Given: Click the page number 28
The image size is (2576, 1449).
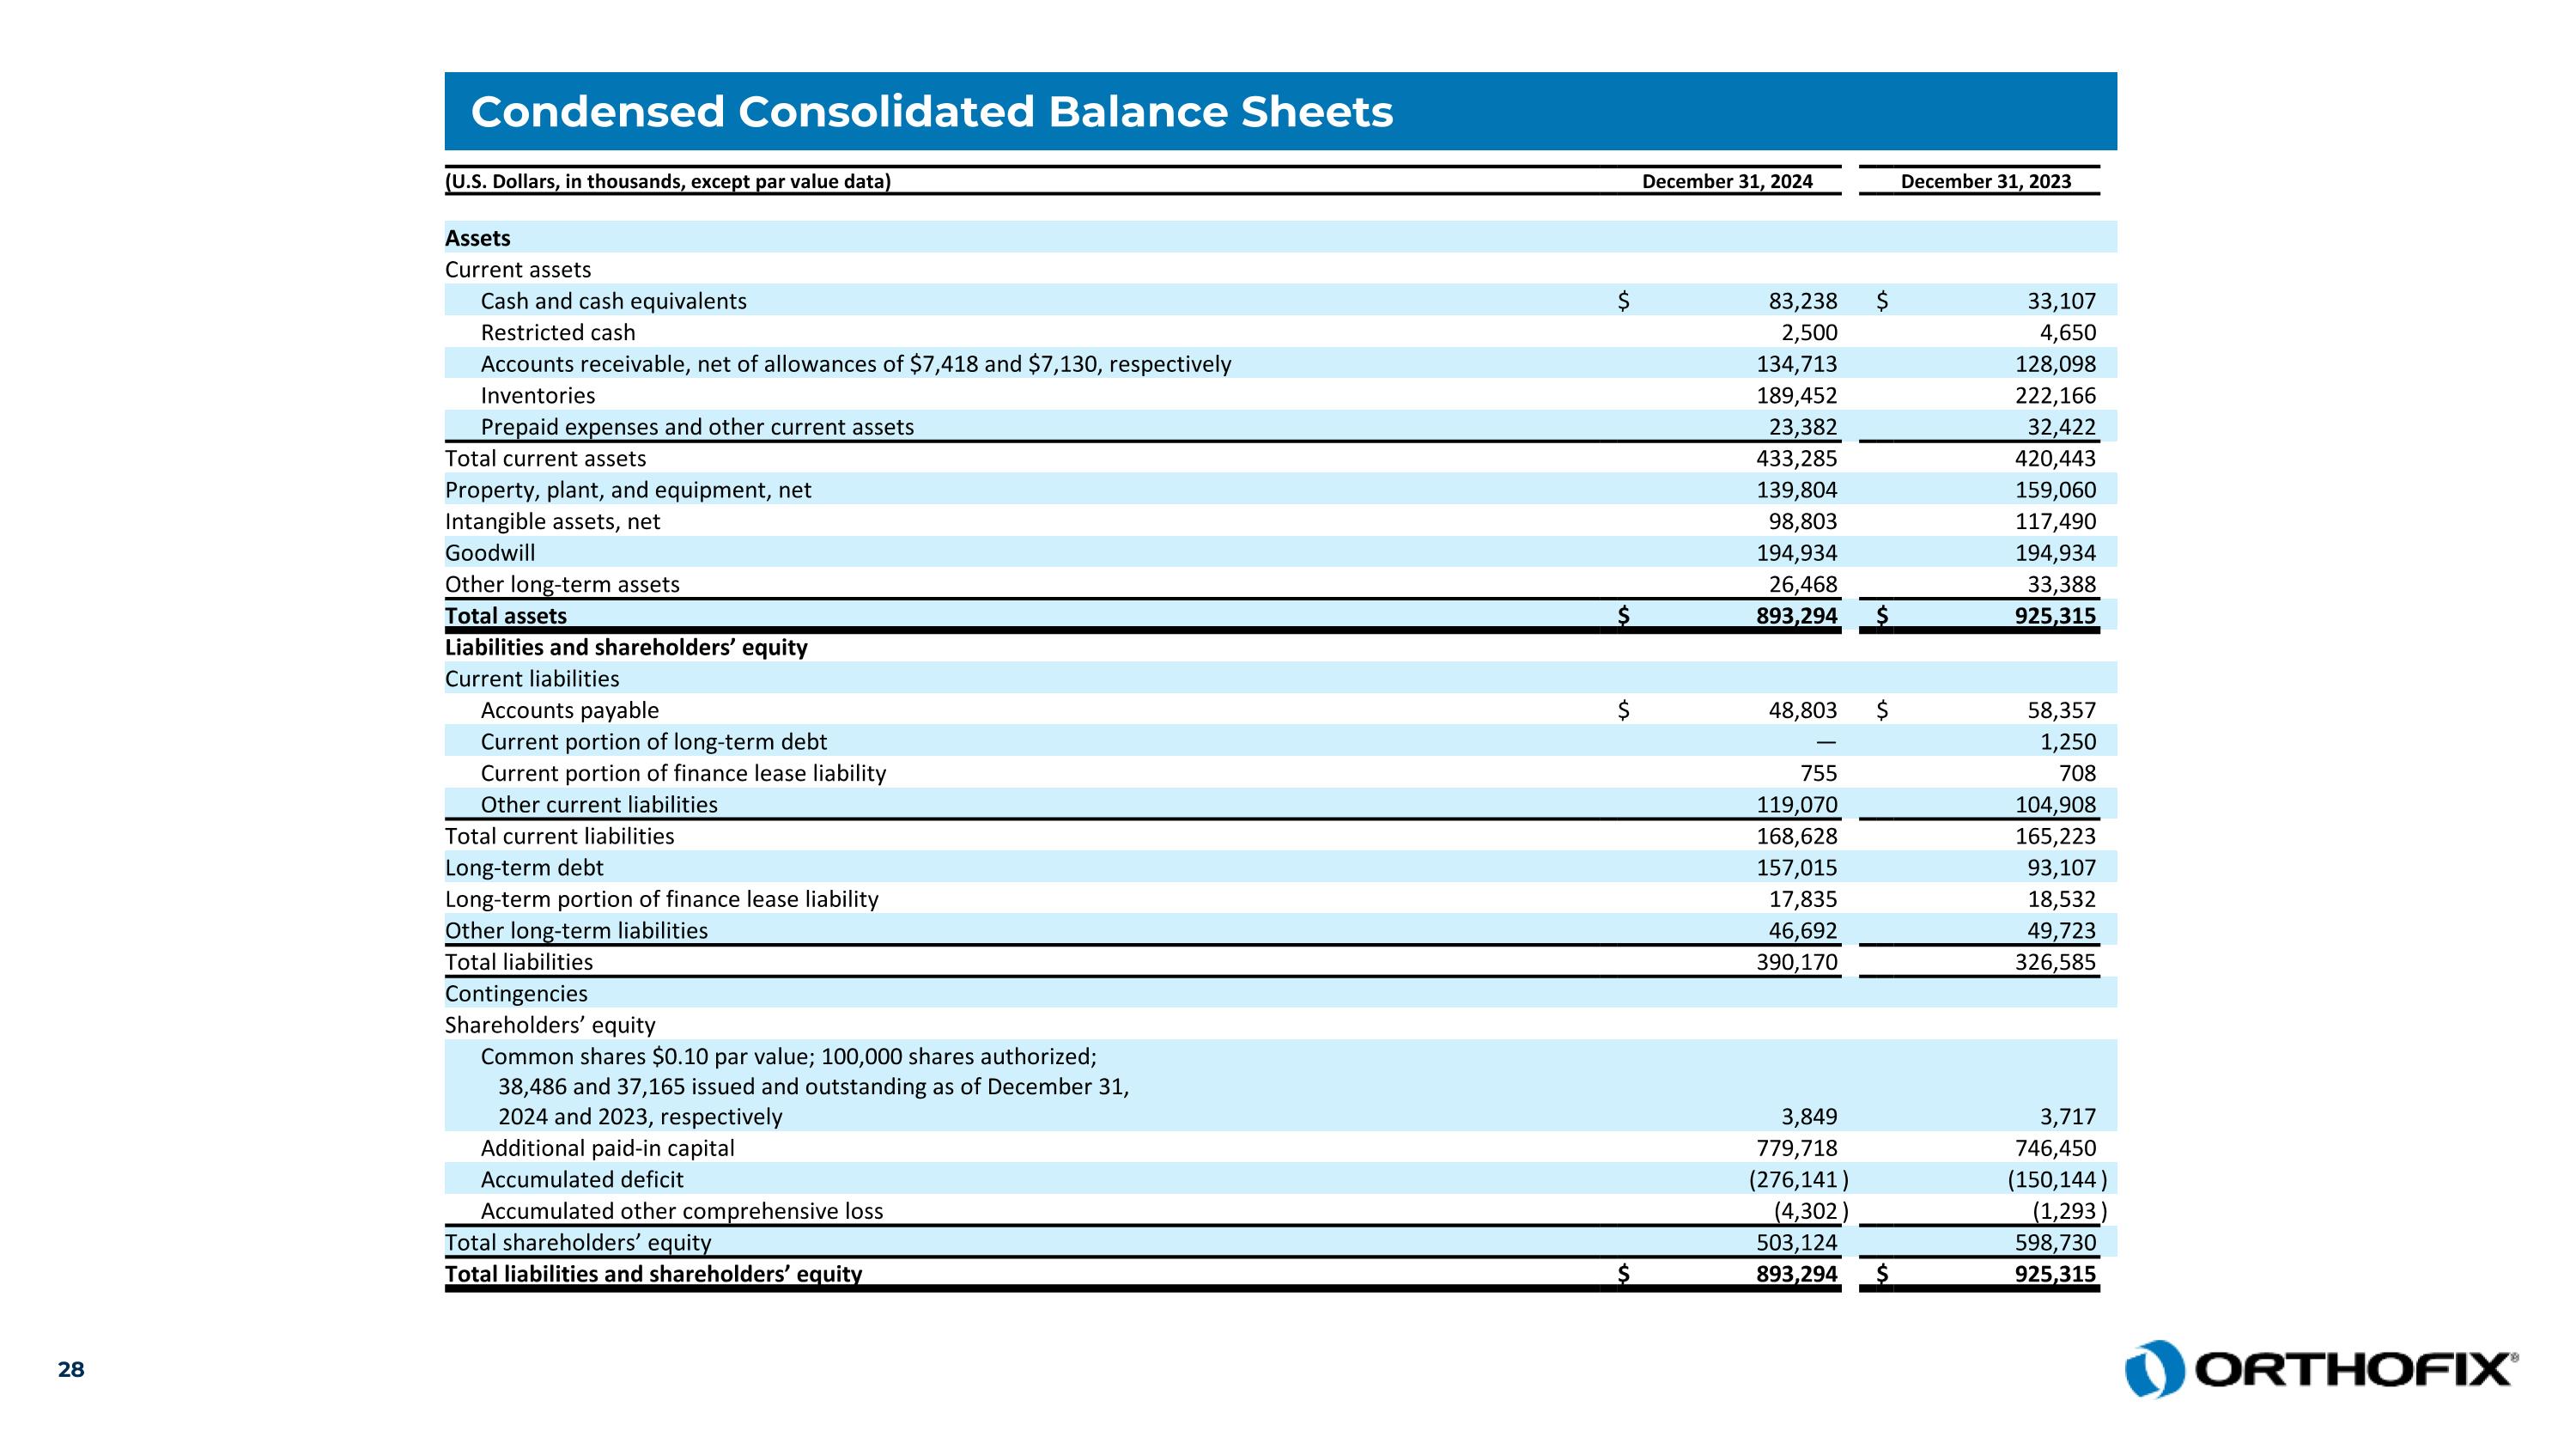Looking at the screenshot, I should pos(71,1369).
